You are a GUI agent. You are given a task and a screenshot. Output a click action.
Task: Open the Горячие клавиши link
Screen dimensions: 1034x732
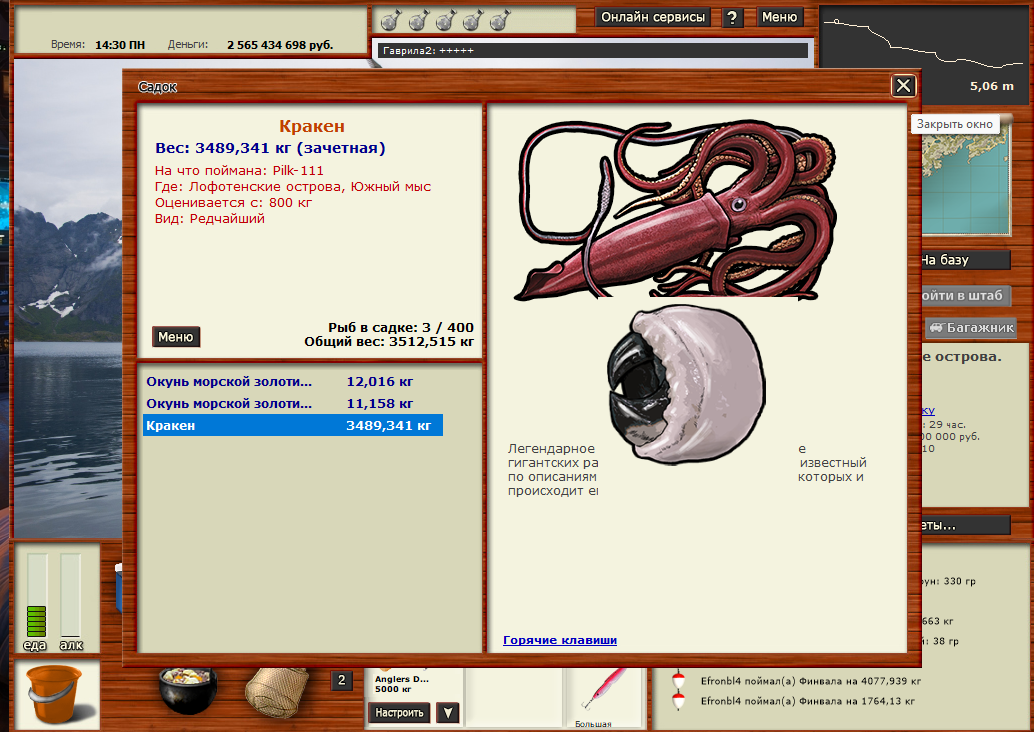click(x=560, y=640)
